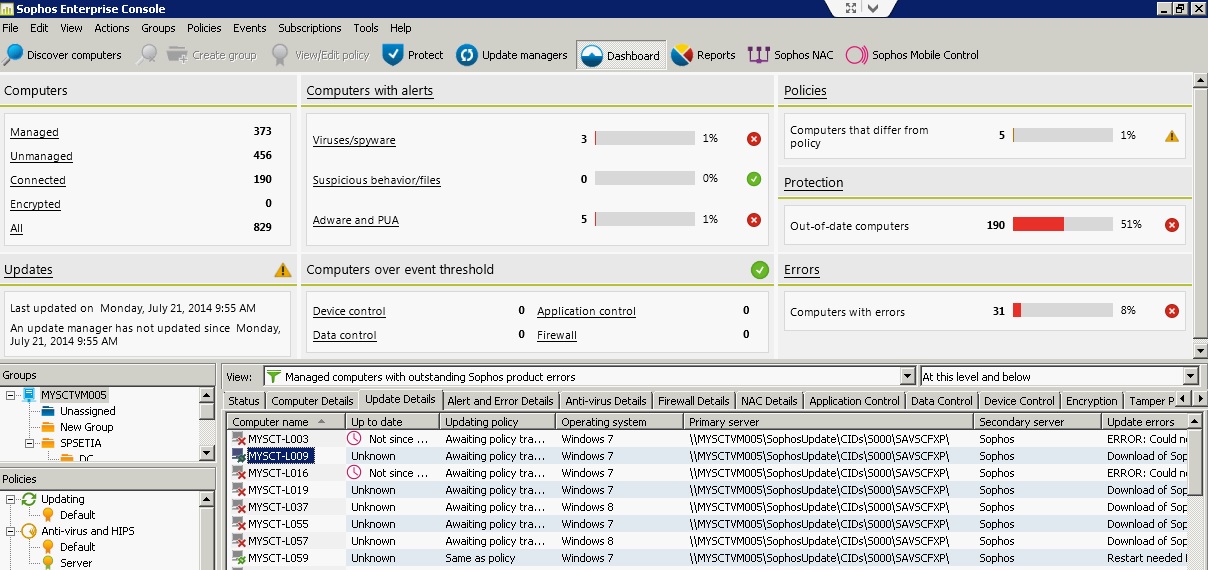Viewport: 1208px width, 570px height.
Task: Click the Connected computers link
Action: click(x=38, y=180)
